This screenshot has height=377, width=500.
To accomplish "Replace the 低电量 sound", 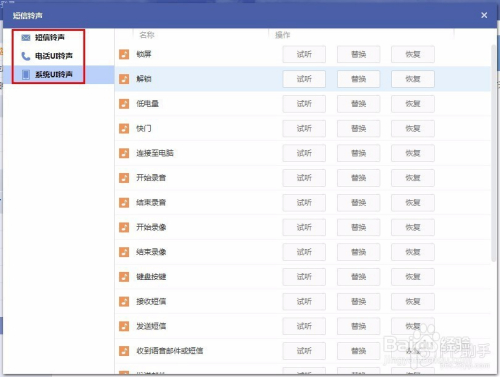I will [359, 104].
